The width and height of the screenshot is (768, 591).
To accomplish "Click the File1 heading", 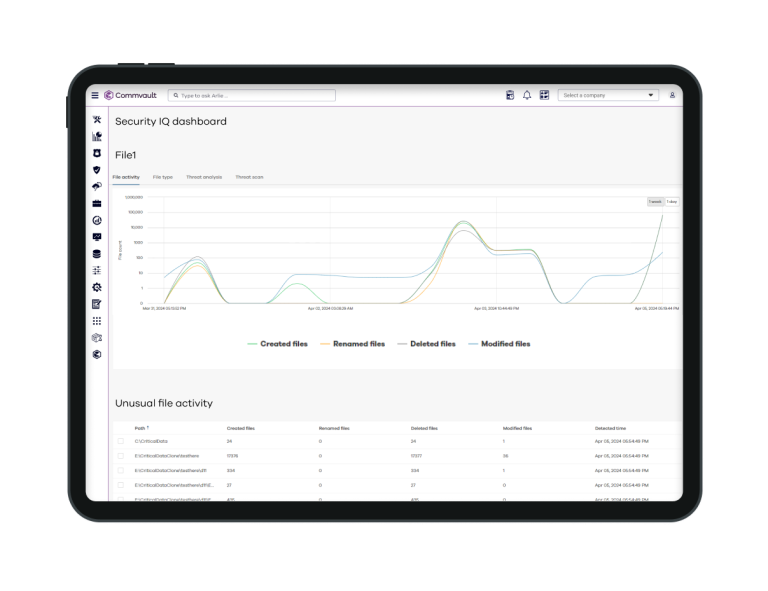I will [125, 155].
